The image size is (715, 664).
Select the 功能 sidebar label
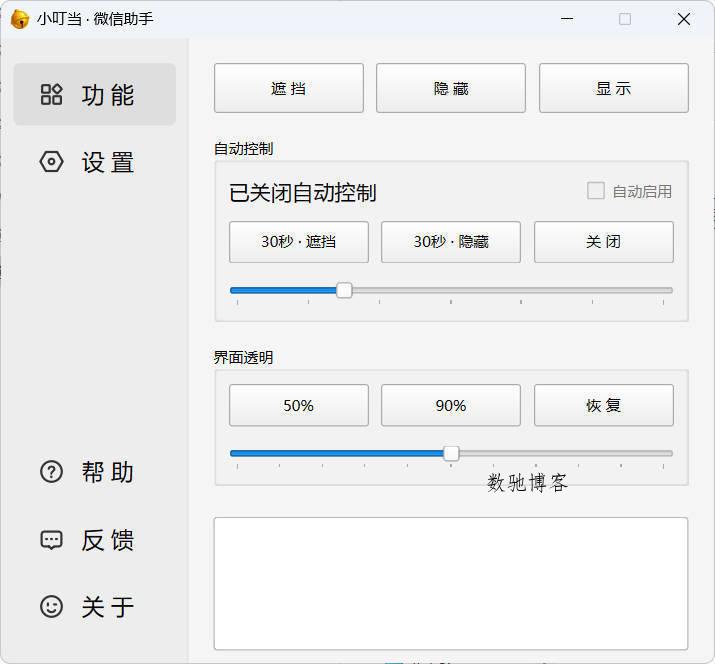[108, 95]
